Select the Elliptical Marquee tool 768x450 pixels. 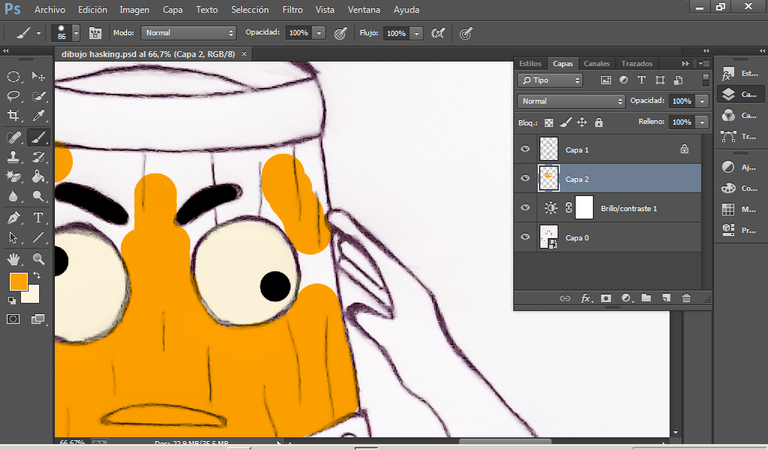click(13, 76)
